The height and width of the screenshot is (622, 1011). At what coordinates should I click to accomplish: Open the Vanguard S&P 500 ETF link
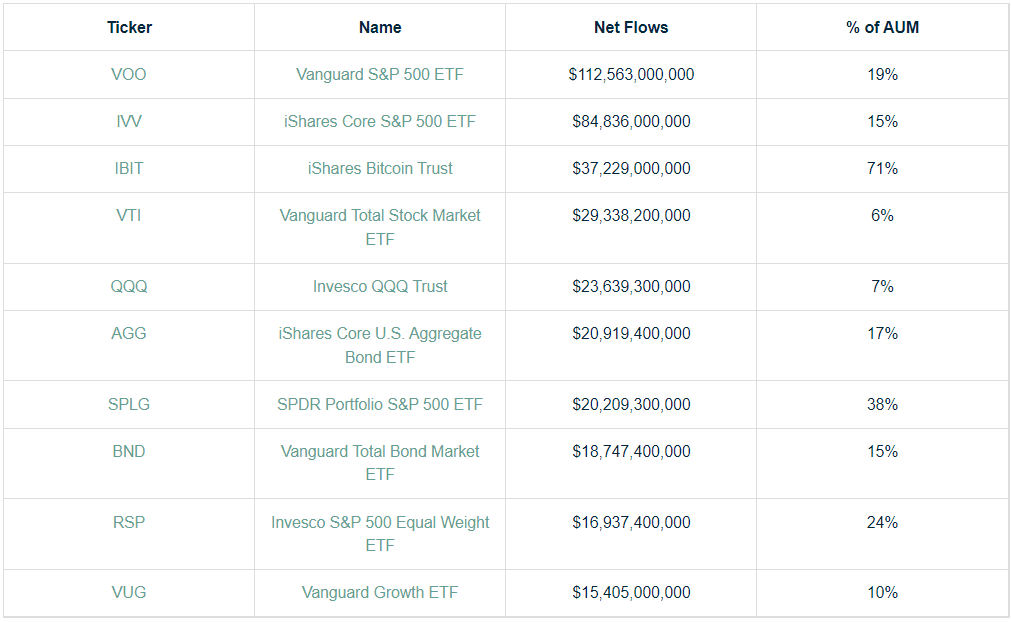380,75
